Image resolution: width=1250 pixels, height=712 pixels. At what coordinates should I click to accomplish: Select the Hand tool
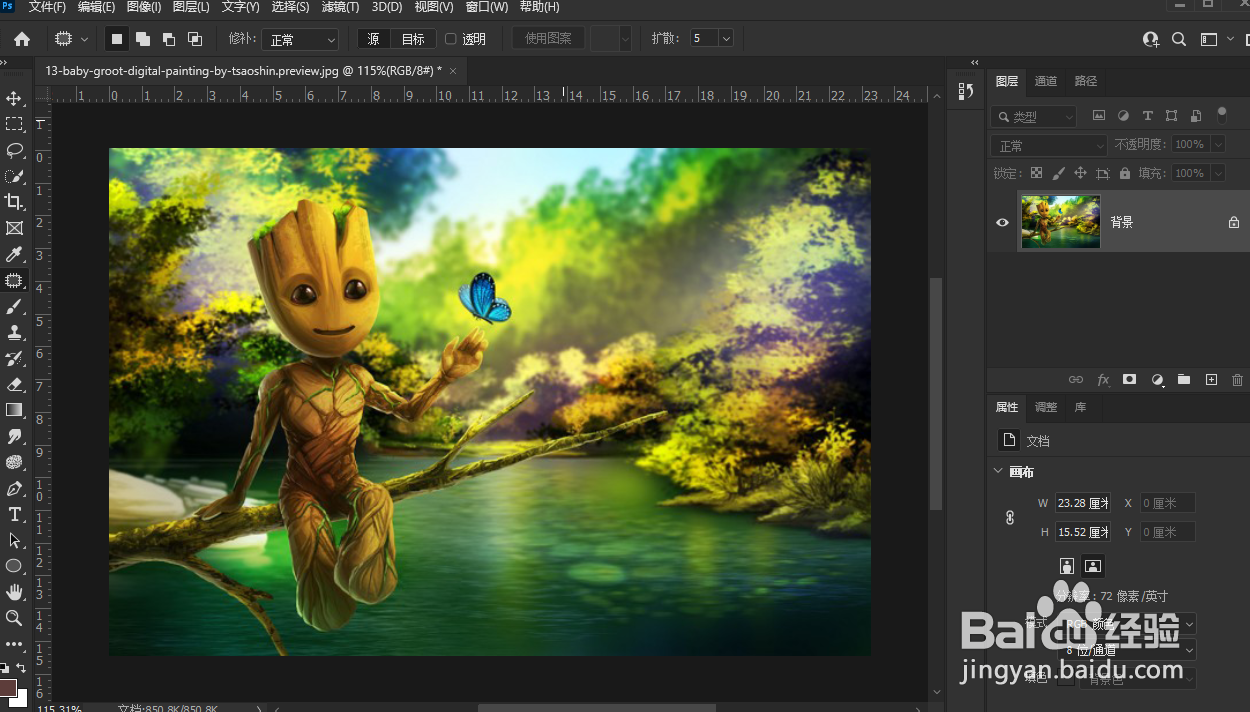click(14, 592)
